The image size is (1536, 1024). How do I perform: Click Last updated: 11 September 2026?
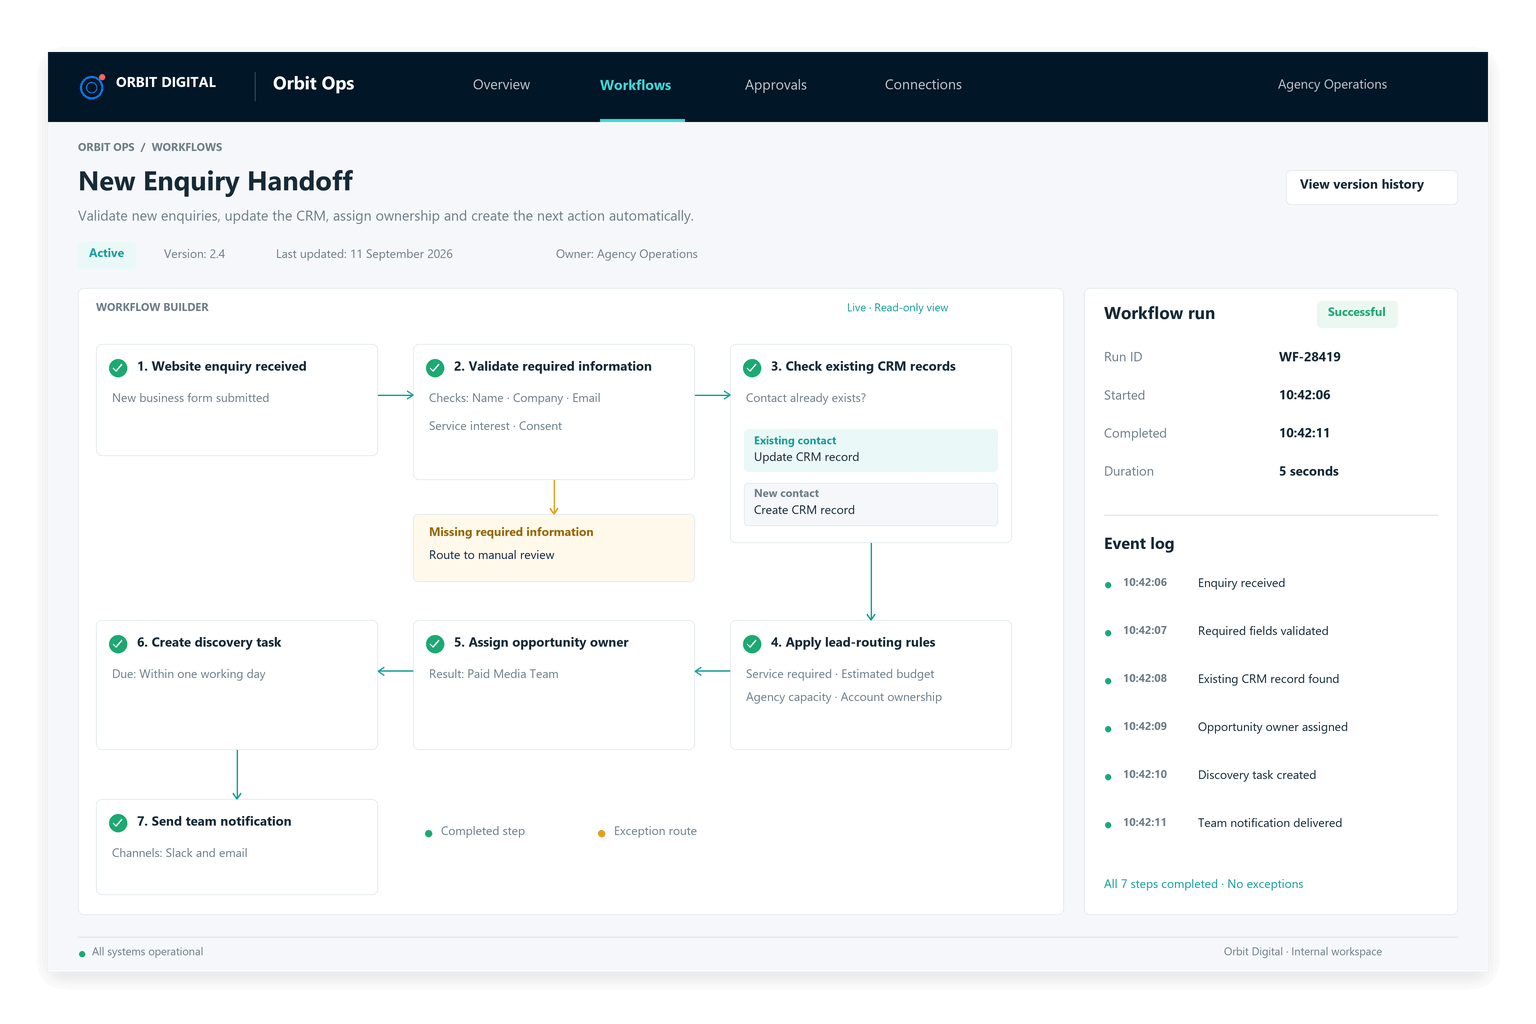364,254
